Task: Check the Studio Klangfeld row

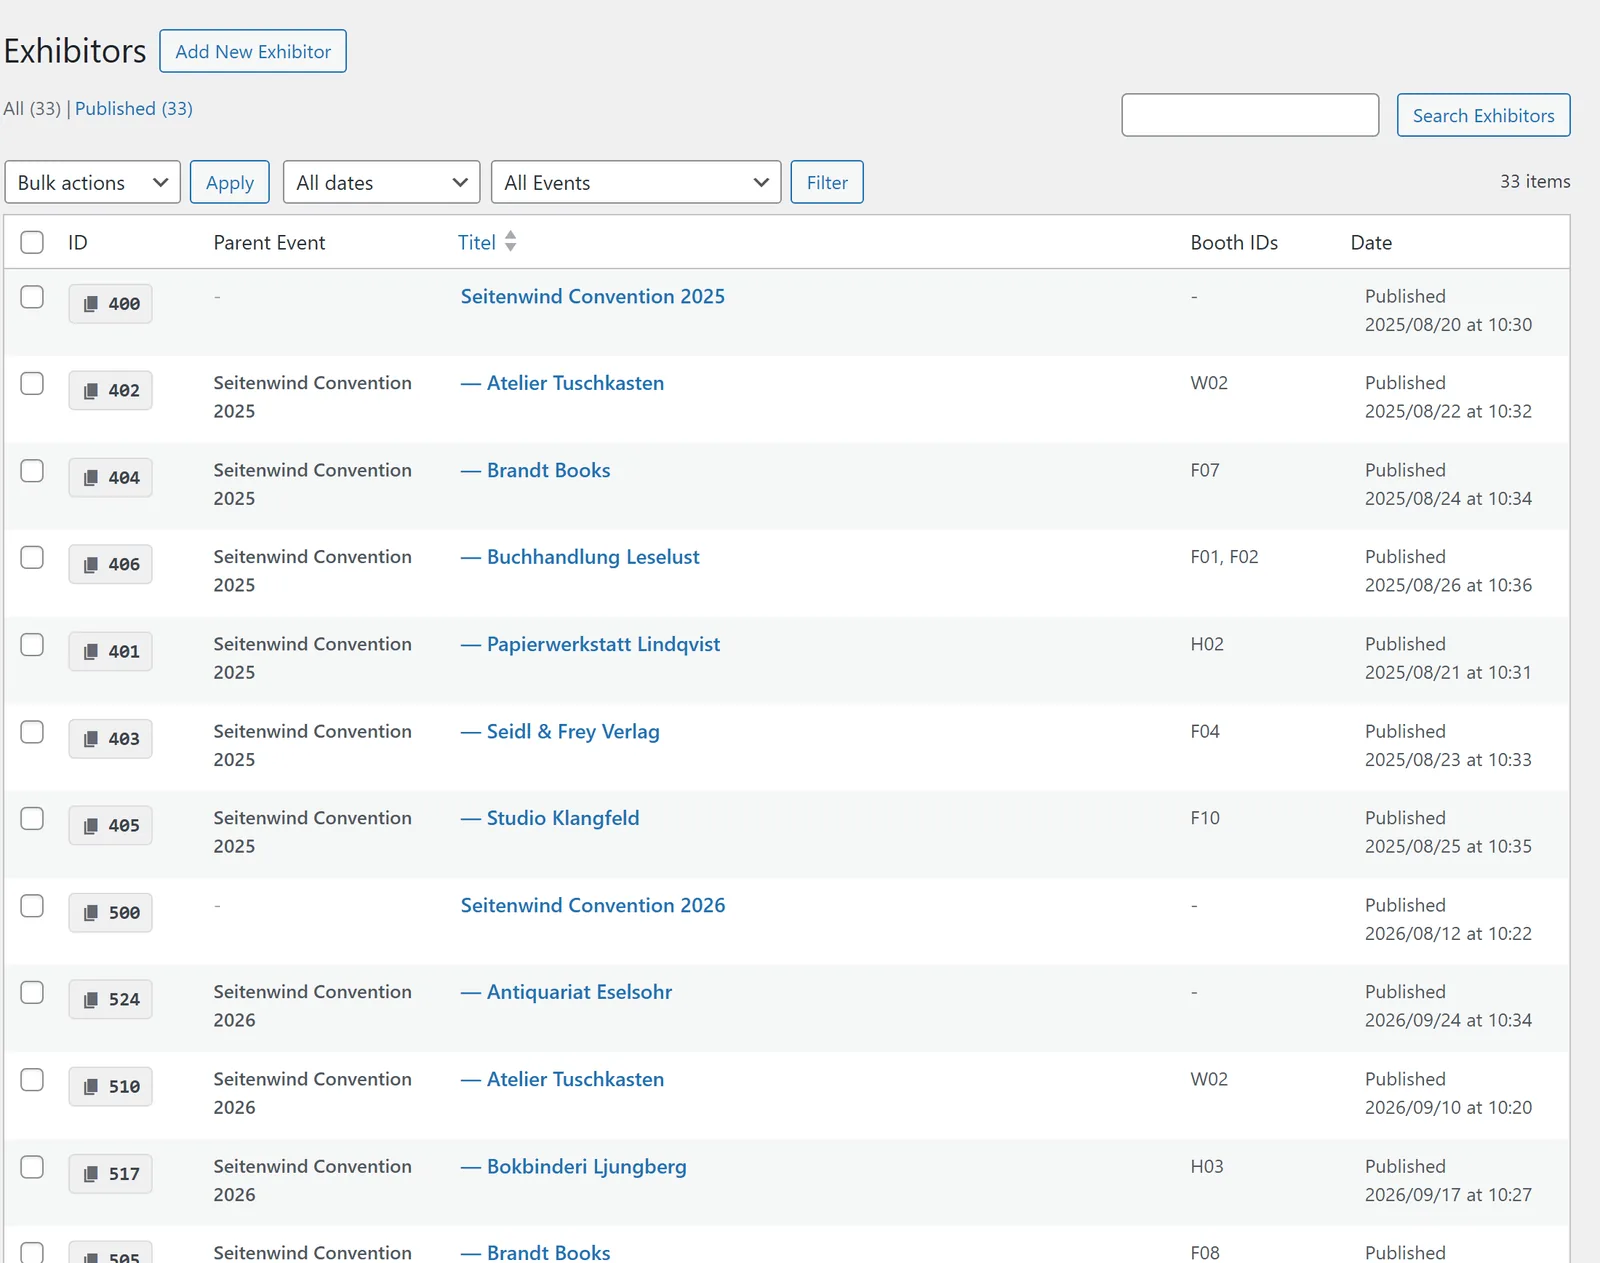Action: pyautogui.click(x=32, y=819)
